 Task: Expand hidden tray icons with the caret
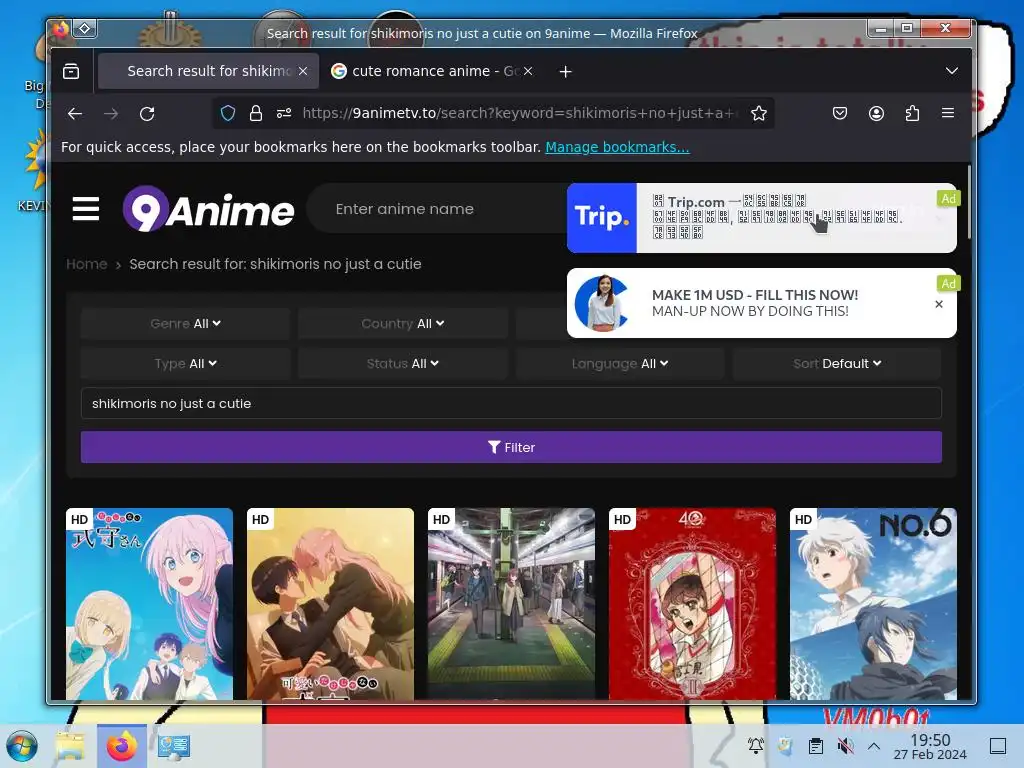pos(874,746)
